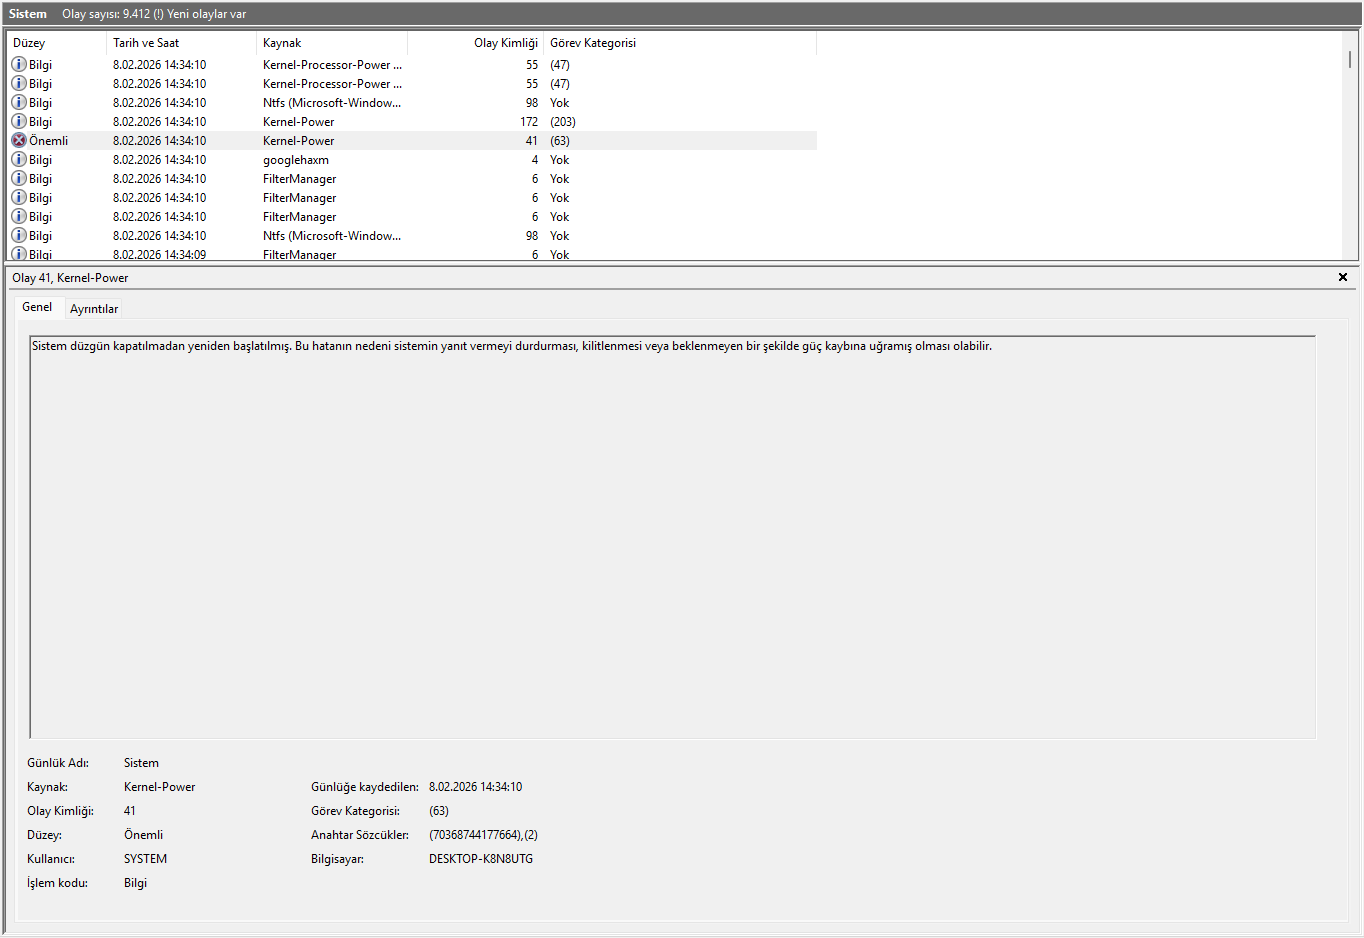Click the Olay Kimliği column header
1364x938 pixels.
coord(476,43)
